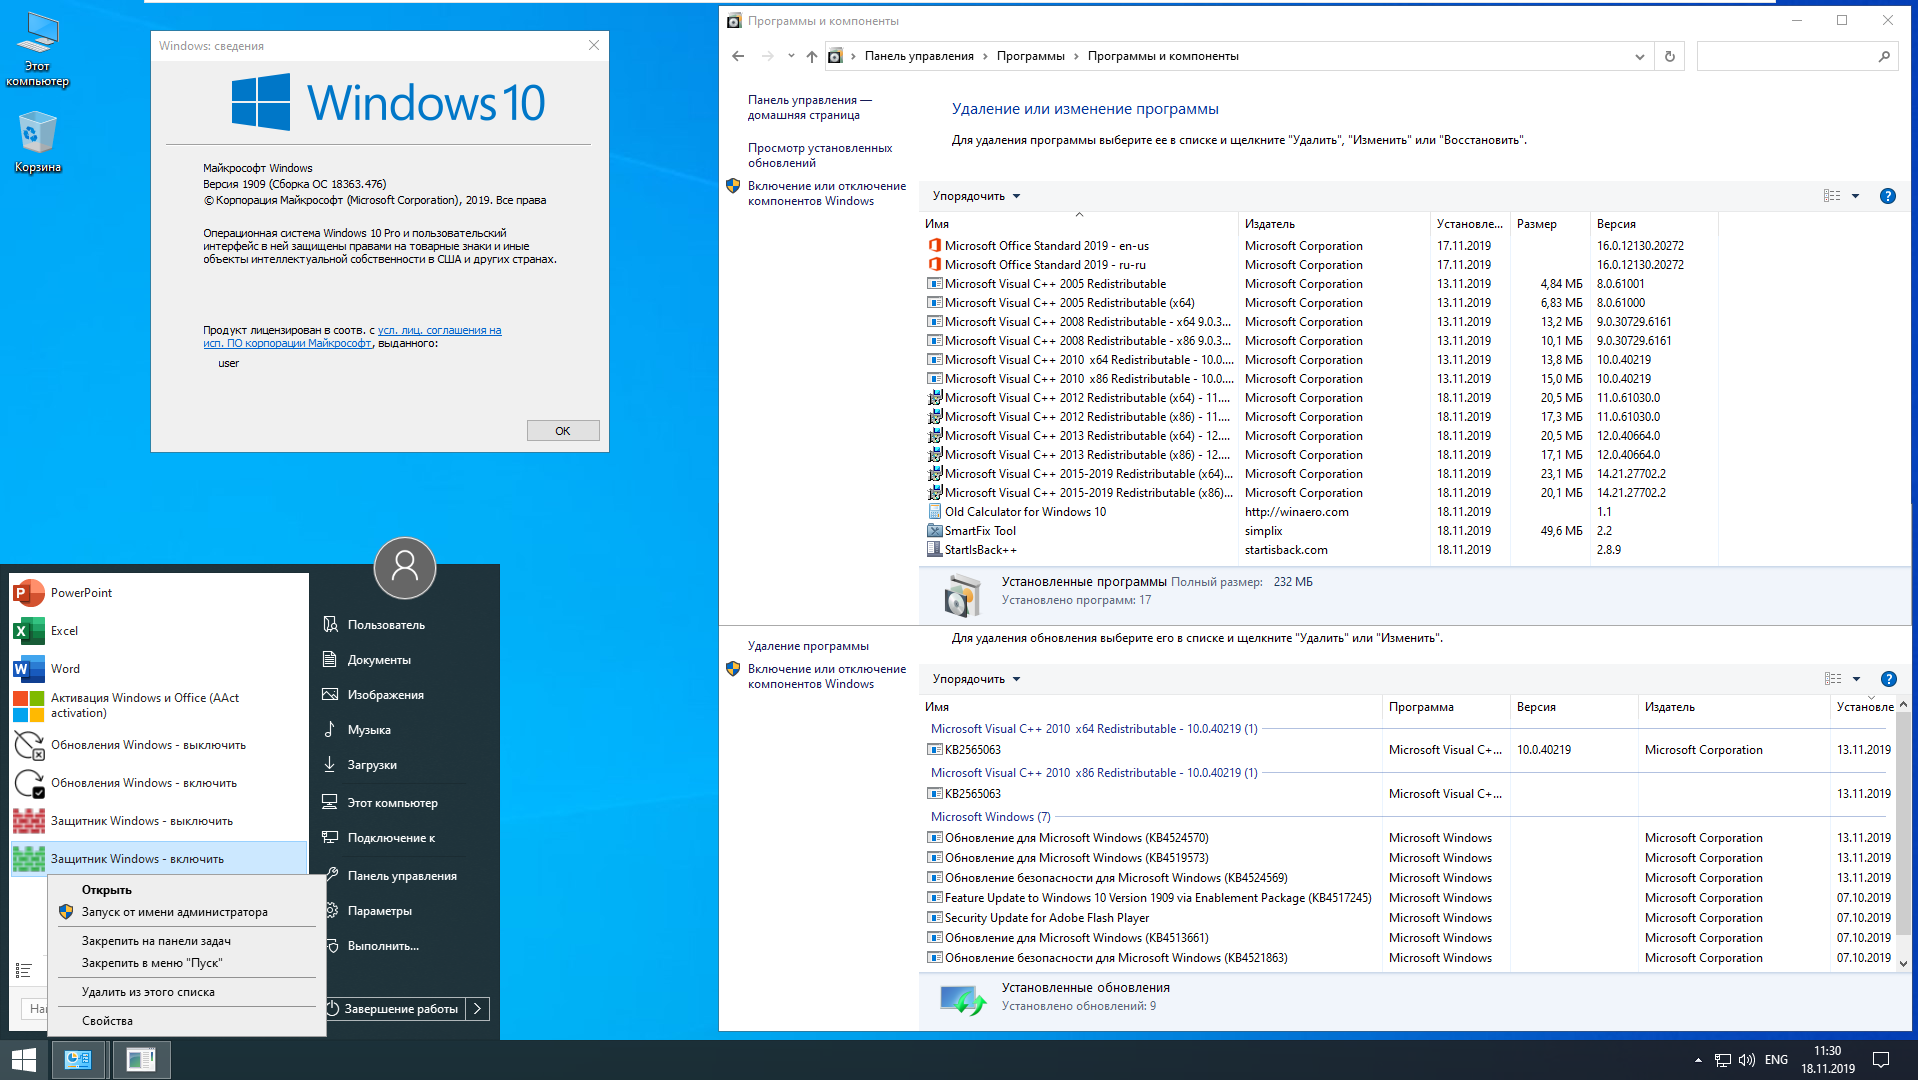Click updates list scrollbar down arrow
The image size is (1918, 1080).
1903,963
